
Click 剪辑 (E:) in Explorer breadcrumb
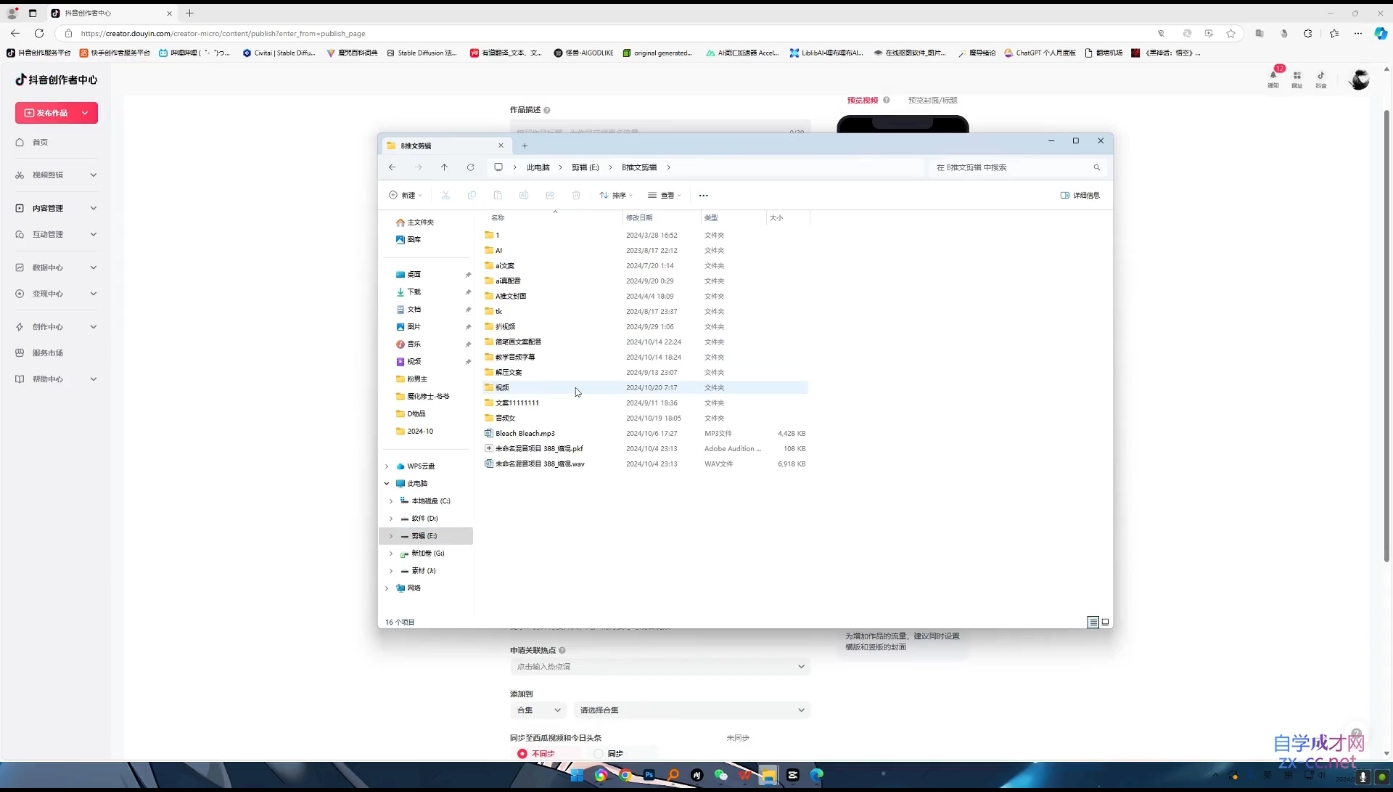(585, 167)
